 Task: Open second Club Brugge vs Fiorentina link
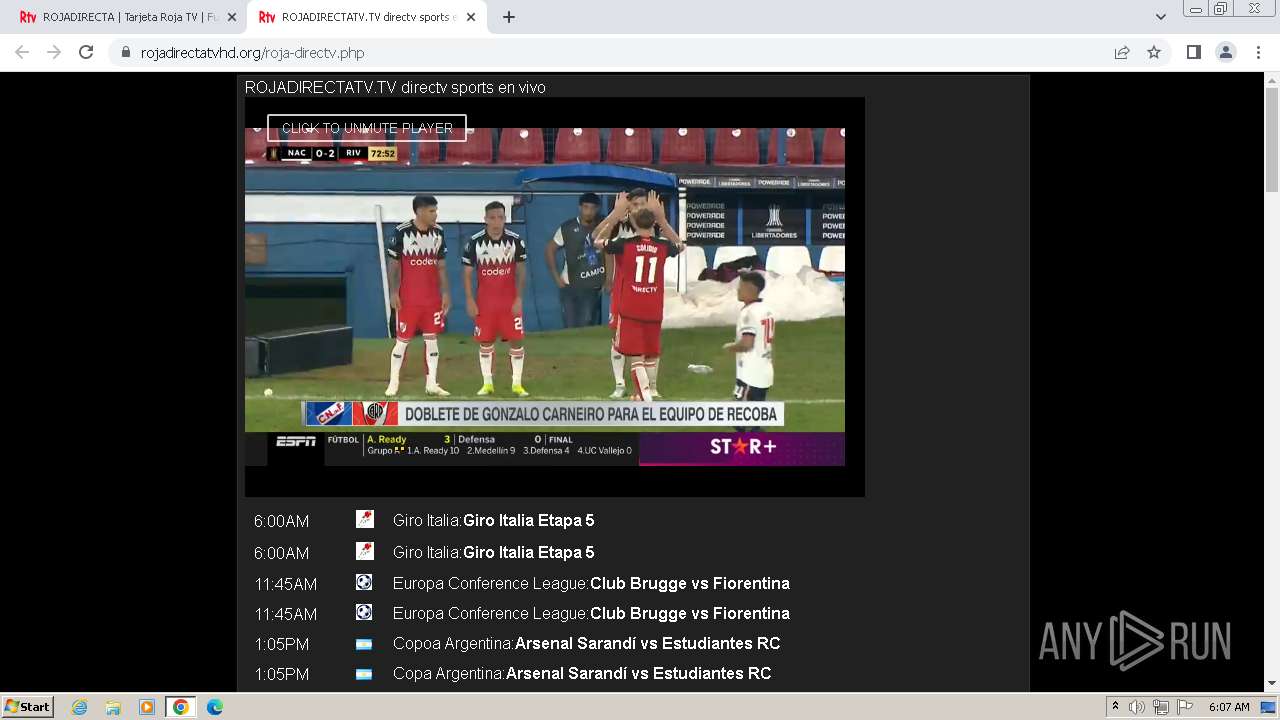690,613
